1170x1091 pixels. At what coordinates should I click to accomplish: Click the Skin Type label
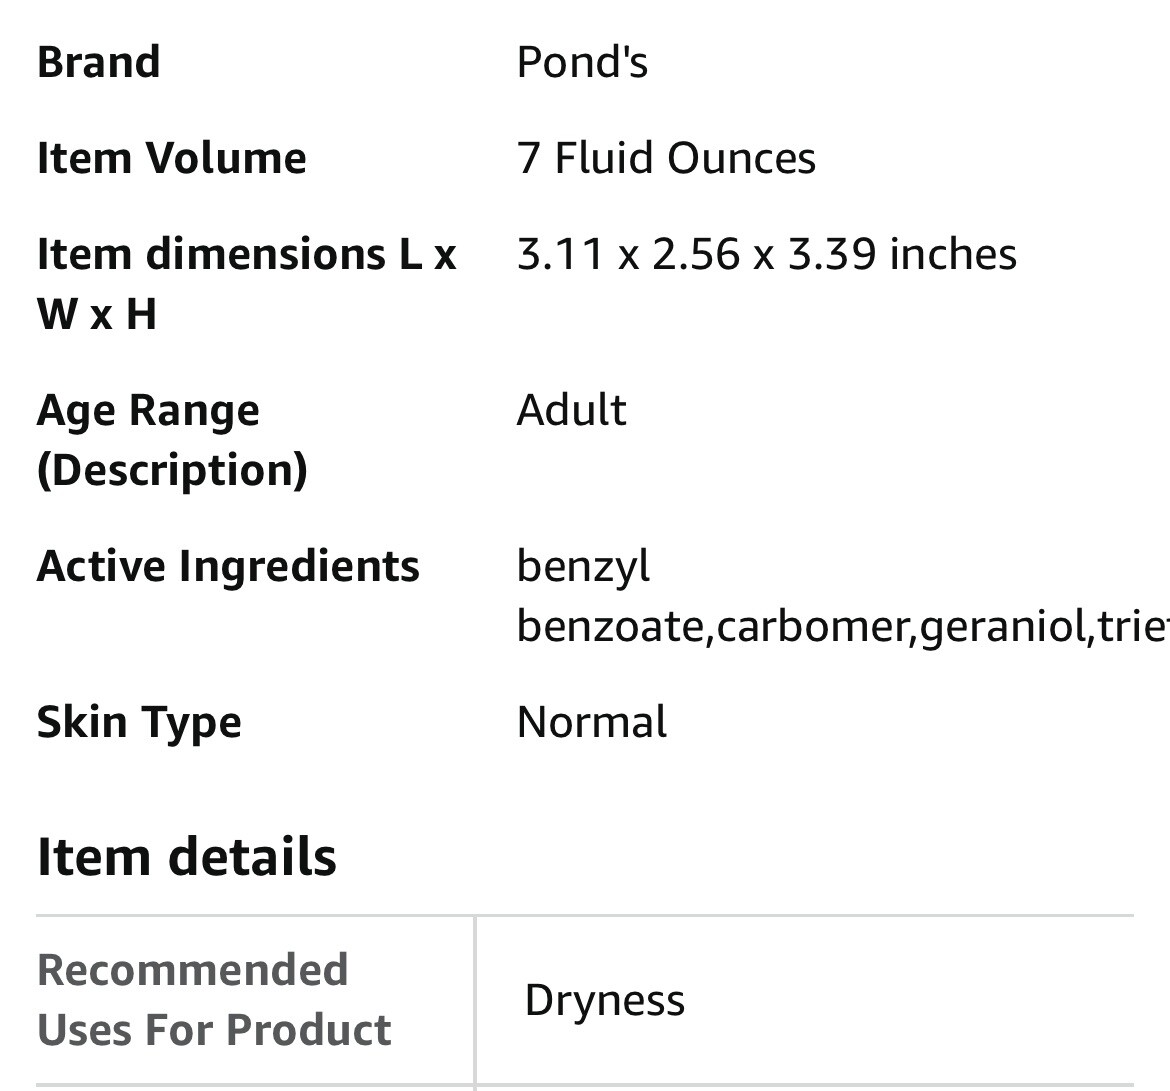point(139,722)
